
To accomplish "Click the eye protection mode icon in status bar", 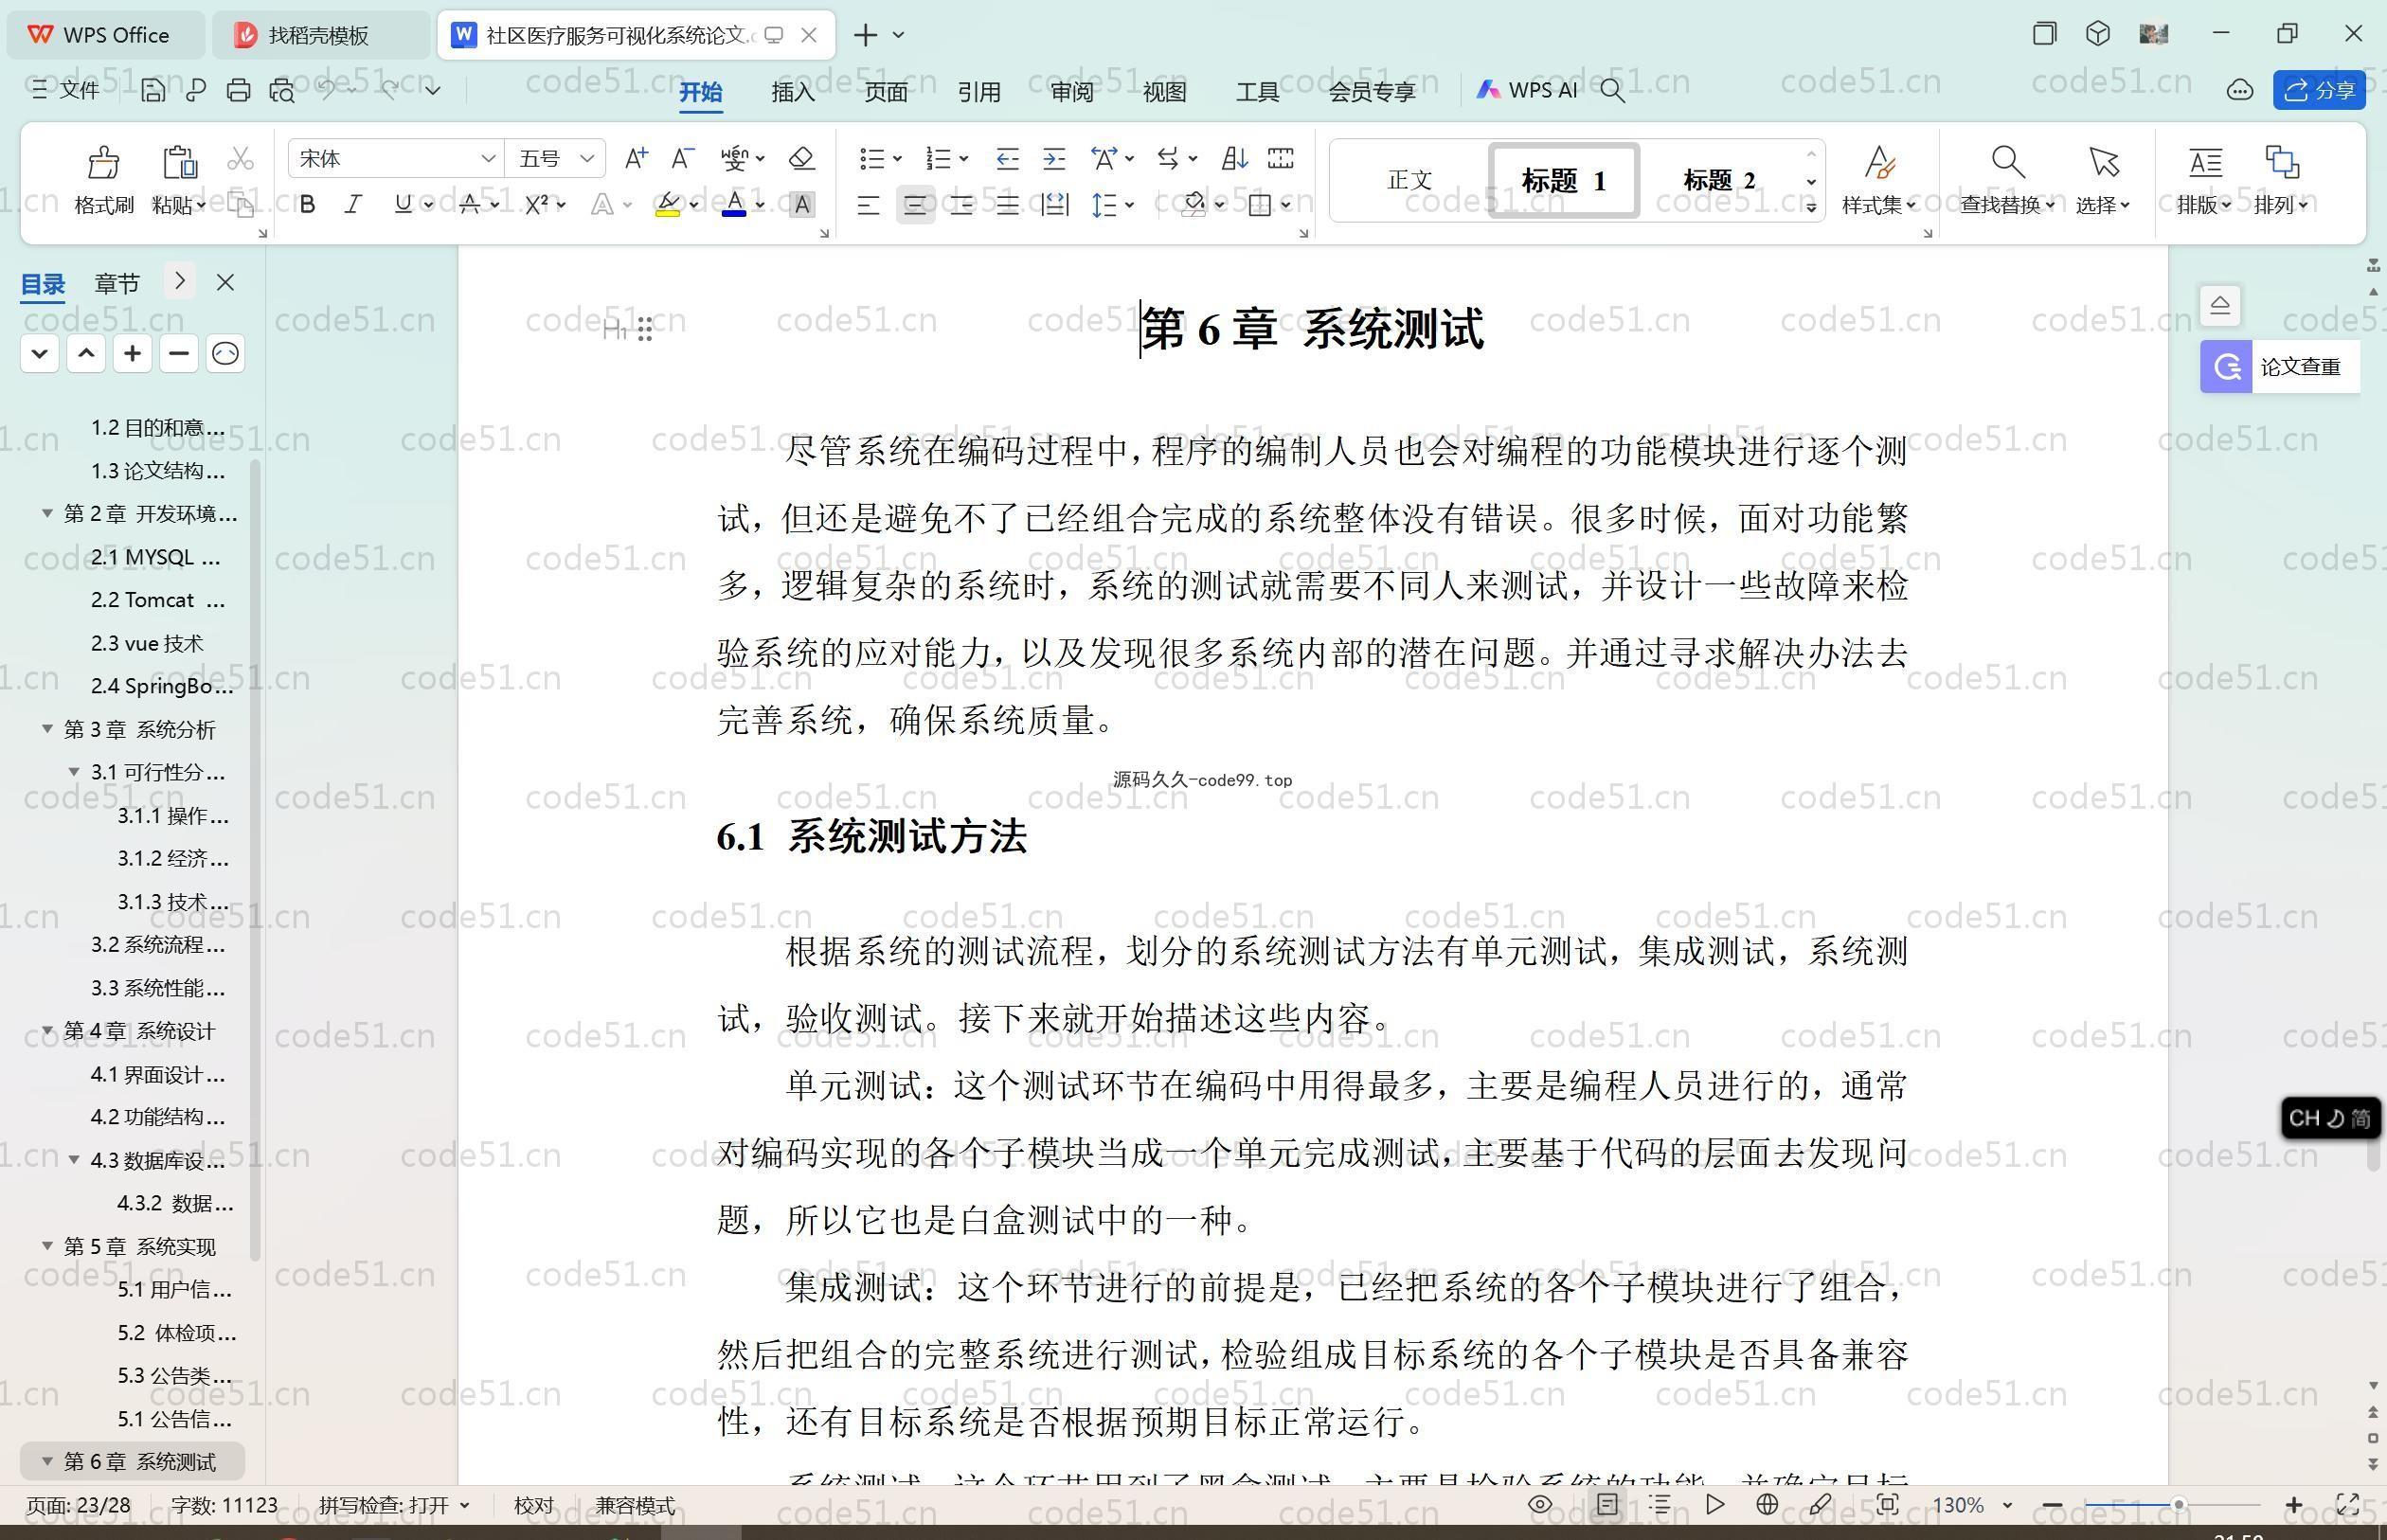I will [x=1540, y=1504].
